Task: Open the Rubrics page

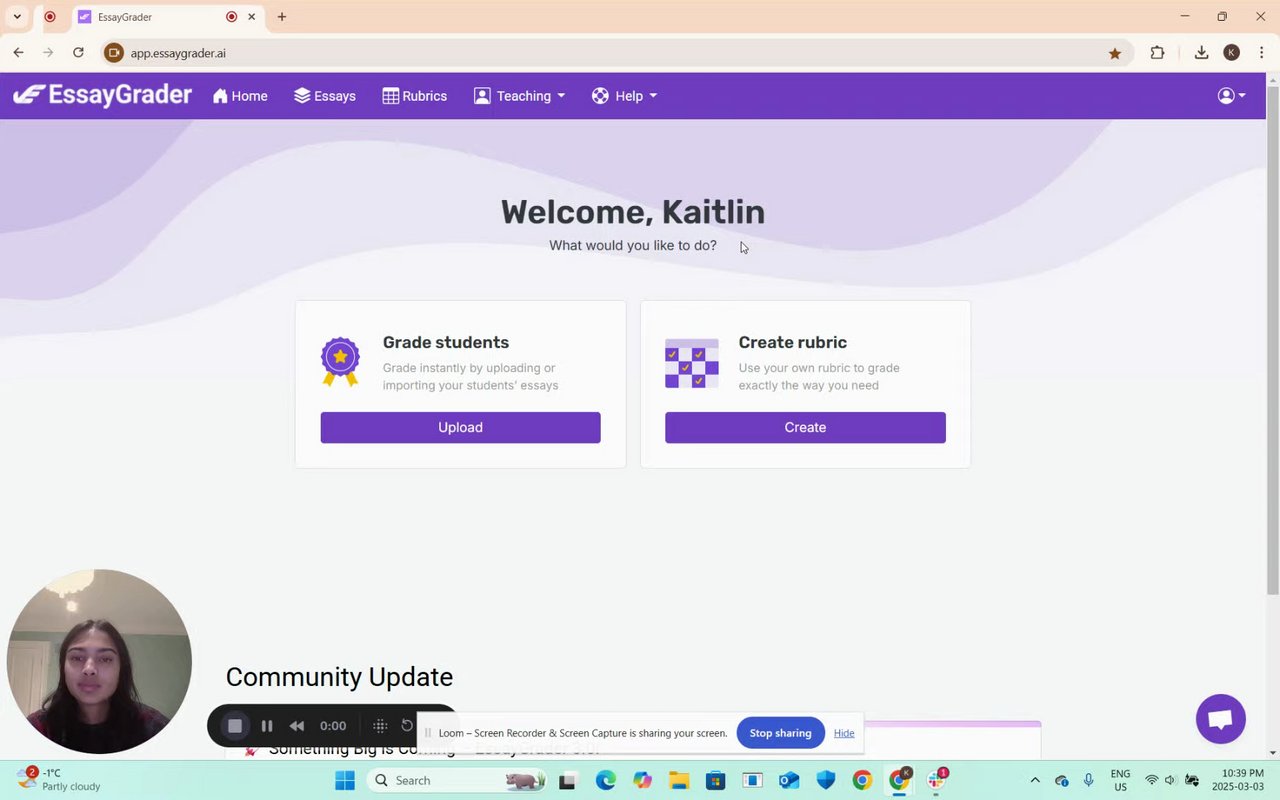Action: point(414,96)
